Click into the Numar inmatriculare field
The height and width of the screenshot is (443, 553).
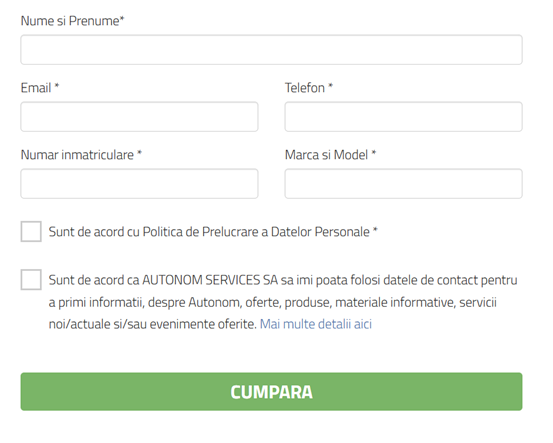[x=139, y=184]
